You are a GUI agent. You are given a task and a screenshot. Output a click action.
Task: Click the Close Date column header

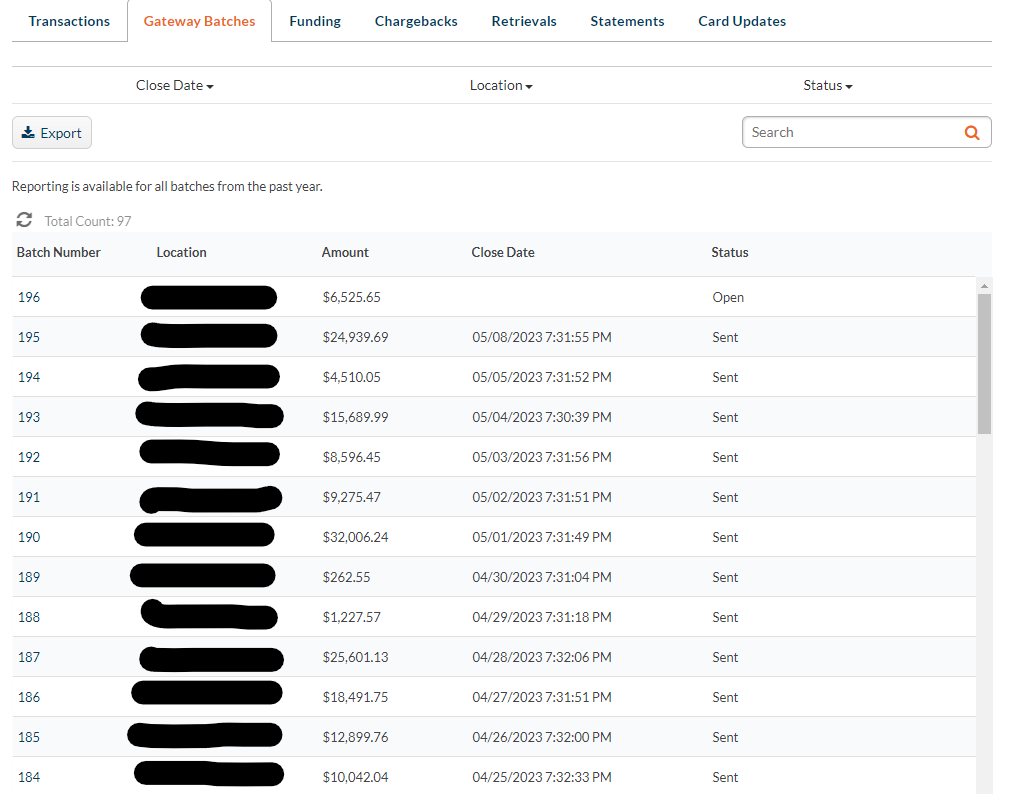click(x=503, y=252)
